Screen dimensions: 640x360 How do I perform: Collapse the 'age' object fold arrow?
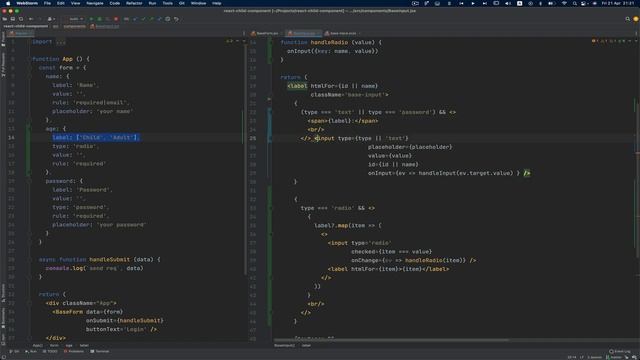[x=29, y=129]
